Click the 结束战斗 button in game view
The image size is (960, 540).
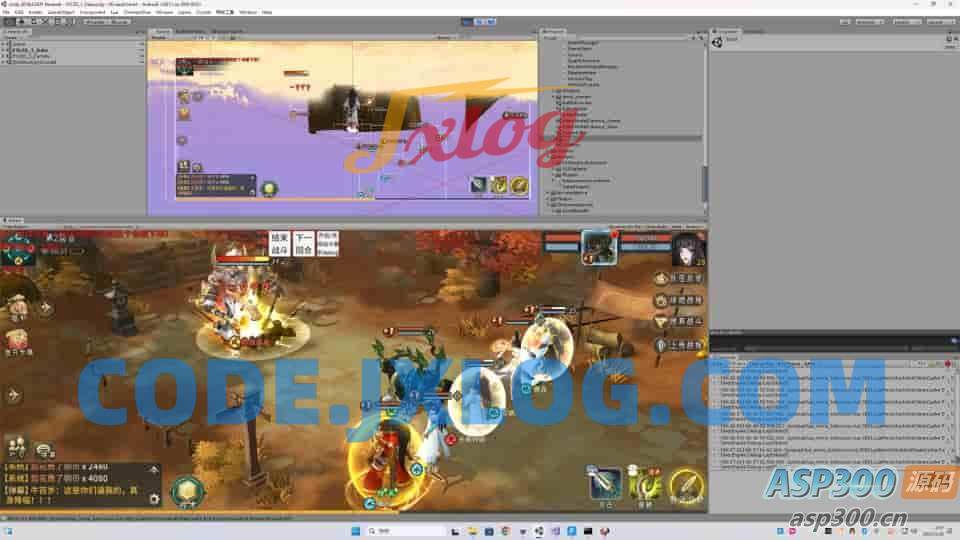tap(279, 243)
